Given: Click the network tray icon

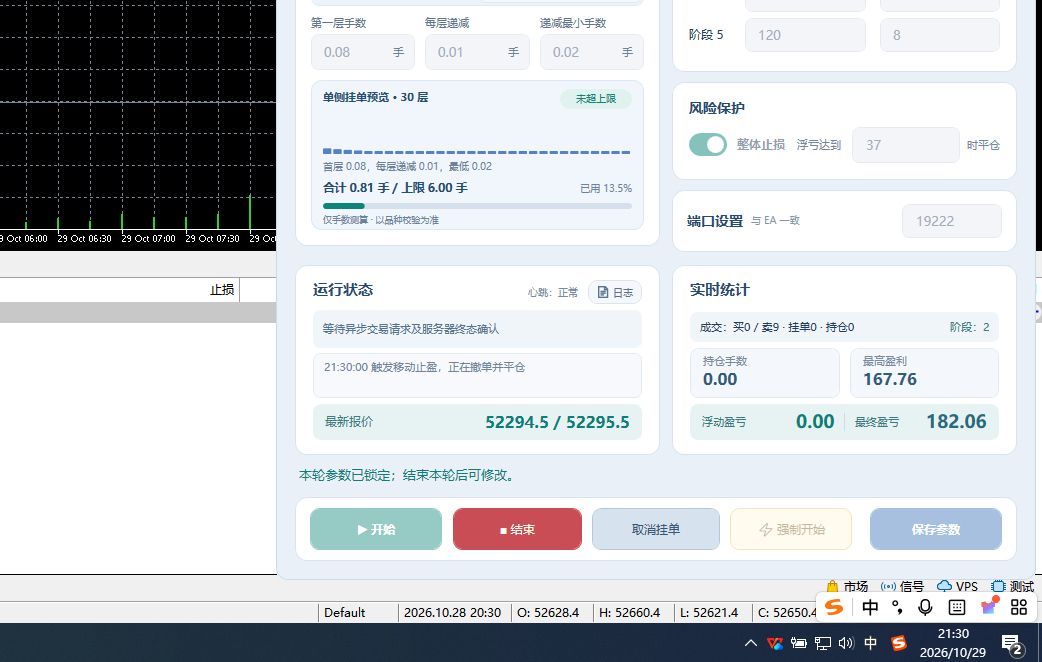Looking at the screenshot, I should 823,643.
